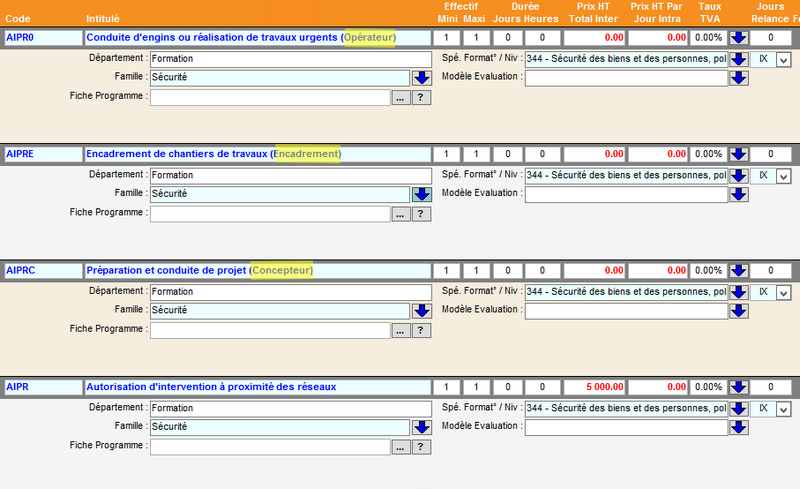This screenshot has width=800, height=489.
Task: Click the blue arrow beside AIPRE's TVA rate
Action: [739, 155]
